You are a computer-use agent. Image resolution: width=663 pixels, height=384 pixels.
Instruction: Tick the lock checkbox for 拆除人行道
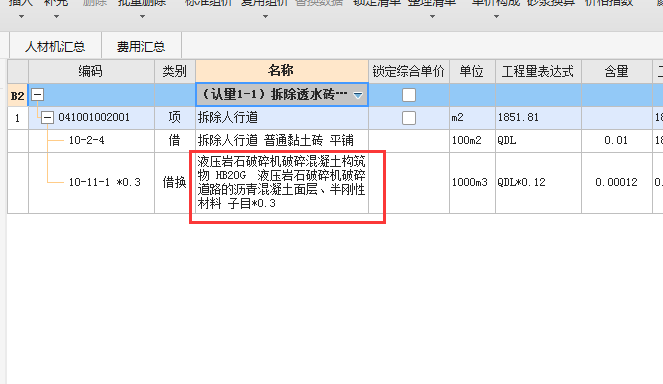[x=409, y=118]
